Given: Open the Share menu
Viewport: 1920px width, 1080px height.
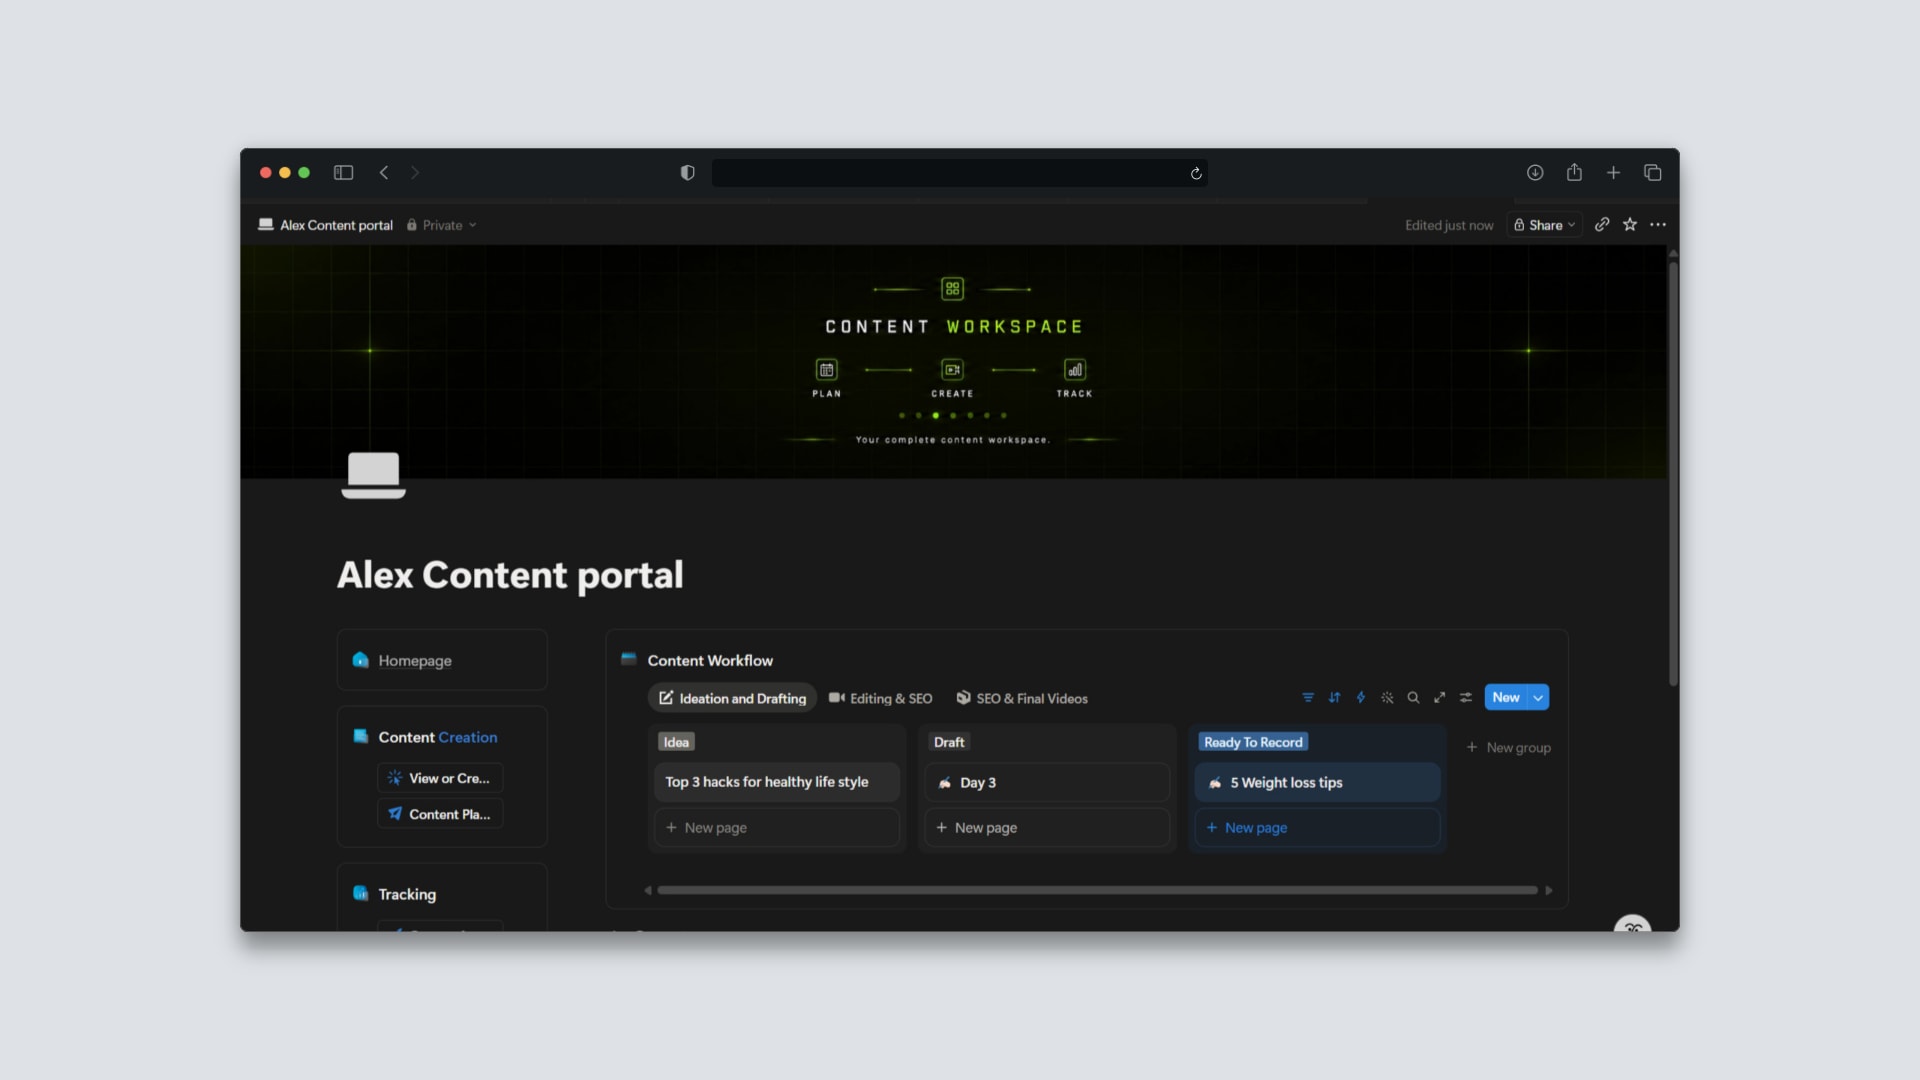Looking at the screenshot, I should tap(1545, 225).
